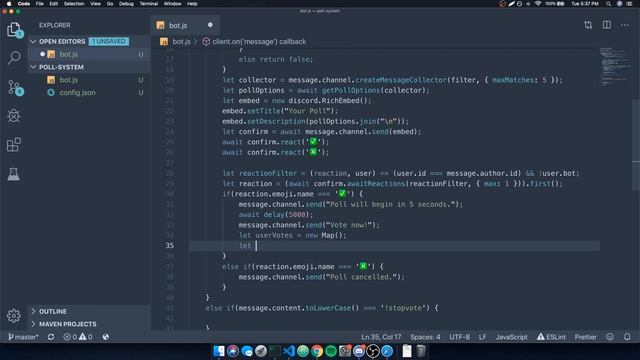
Task: Click the master branch indicator in the status bar
Action: click(23, 337)
